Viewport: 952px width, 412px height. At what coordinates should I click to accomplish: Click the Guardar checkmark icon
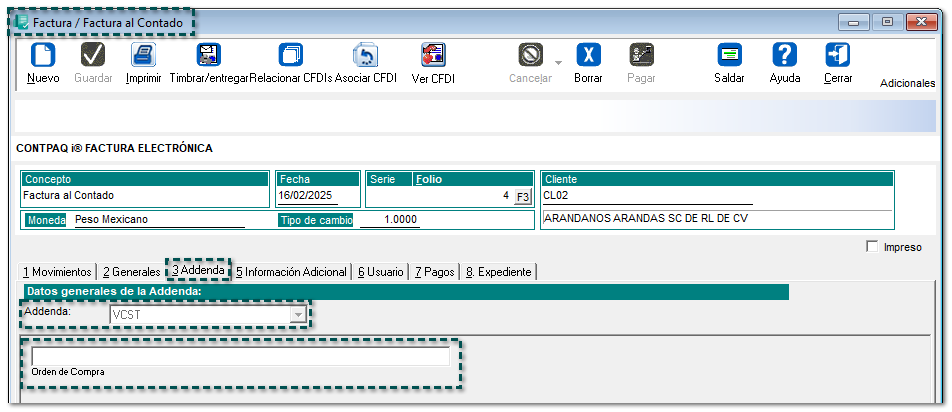pyautogui.click(x=93, y=55)
